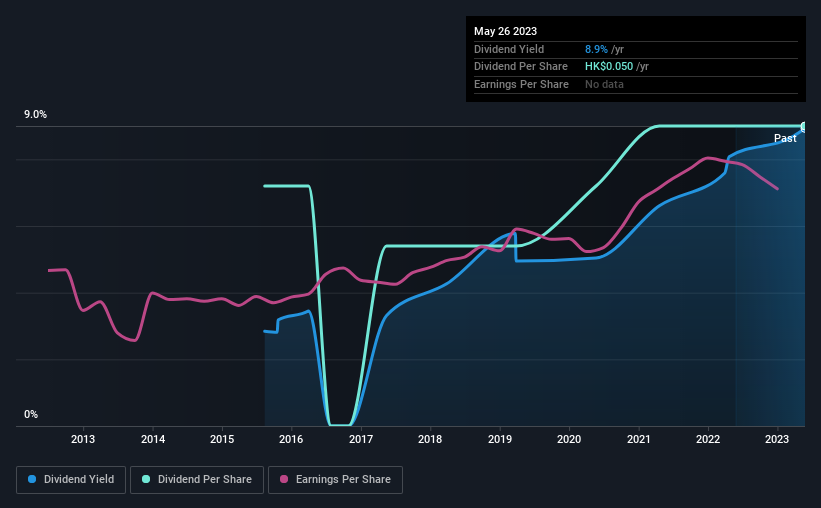Select the 2016 label on the x-axis
Image resolution: width=821 pixels, height=508 pixels.
pos(291,439)
